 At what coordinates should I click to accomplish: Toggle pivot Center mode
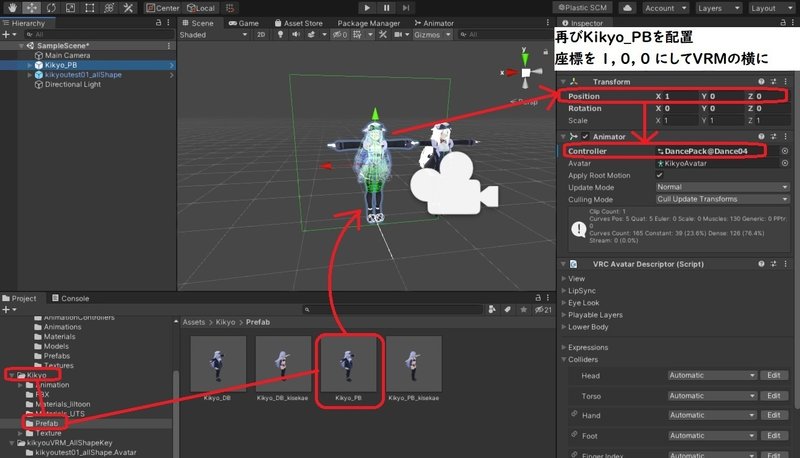point(163,8)
